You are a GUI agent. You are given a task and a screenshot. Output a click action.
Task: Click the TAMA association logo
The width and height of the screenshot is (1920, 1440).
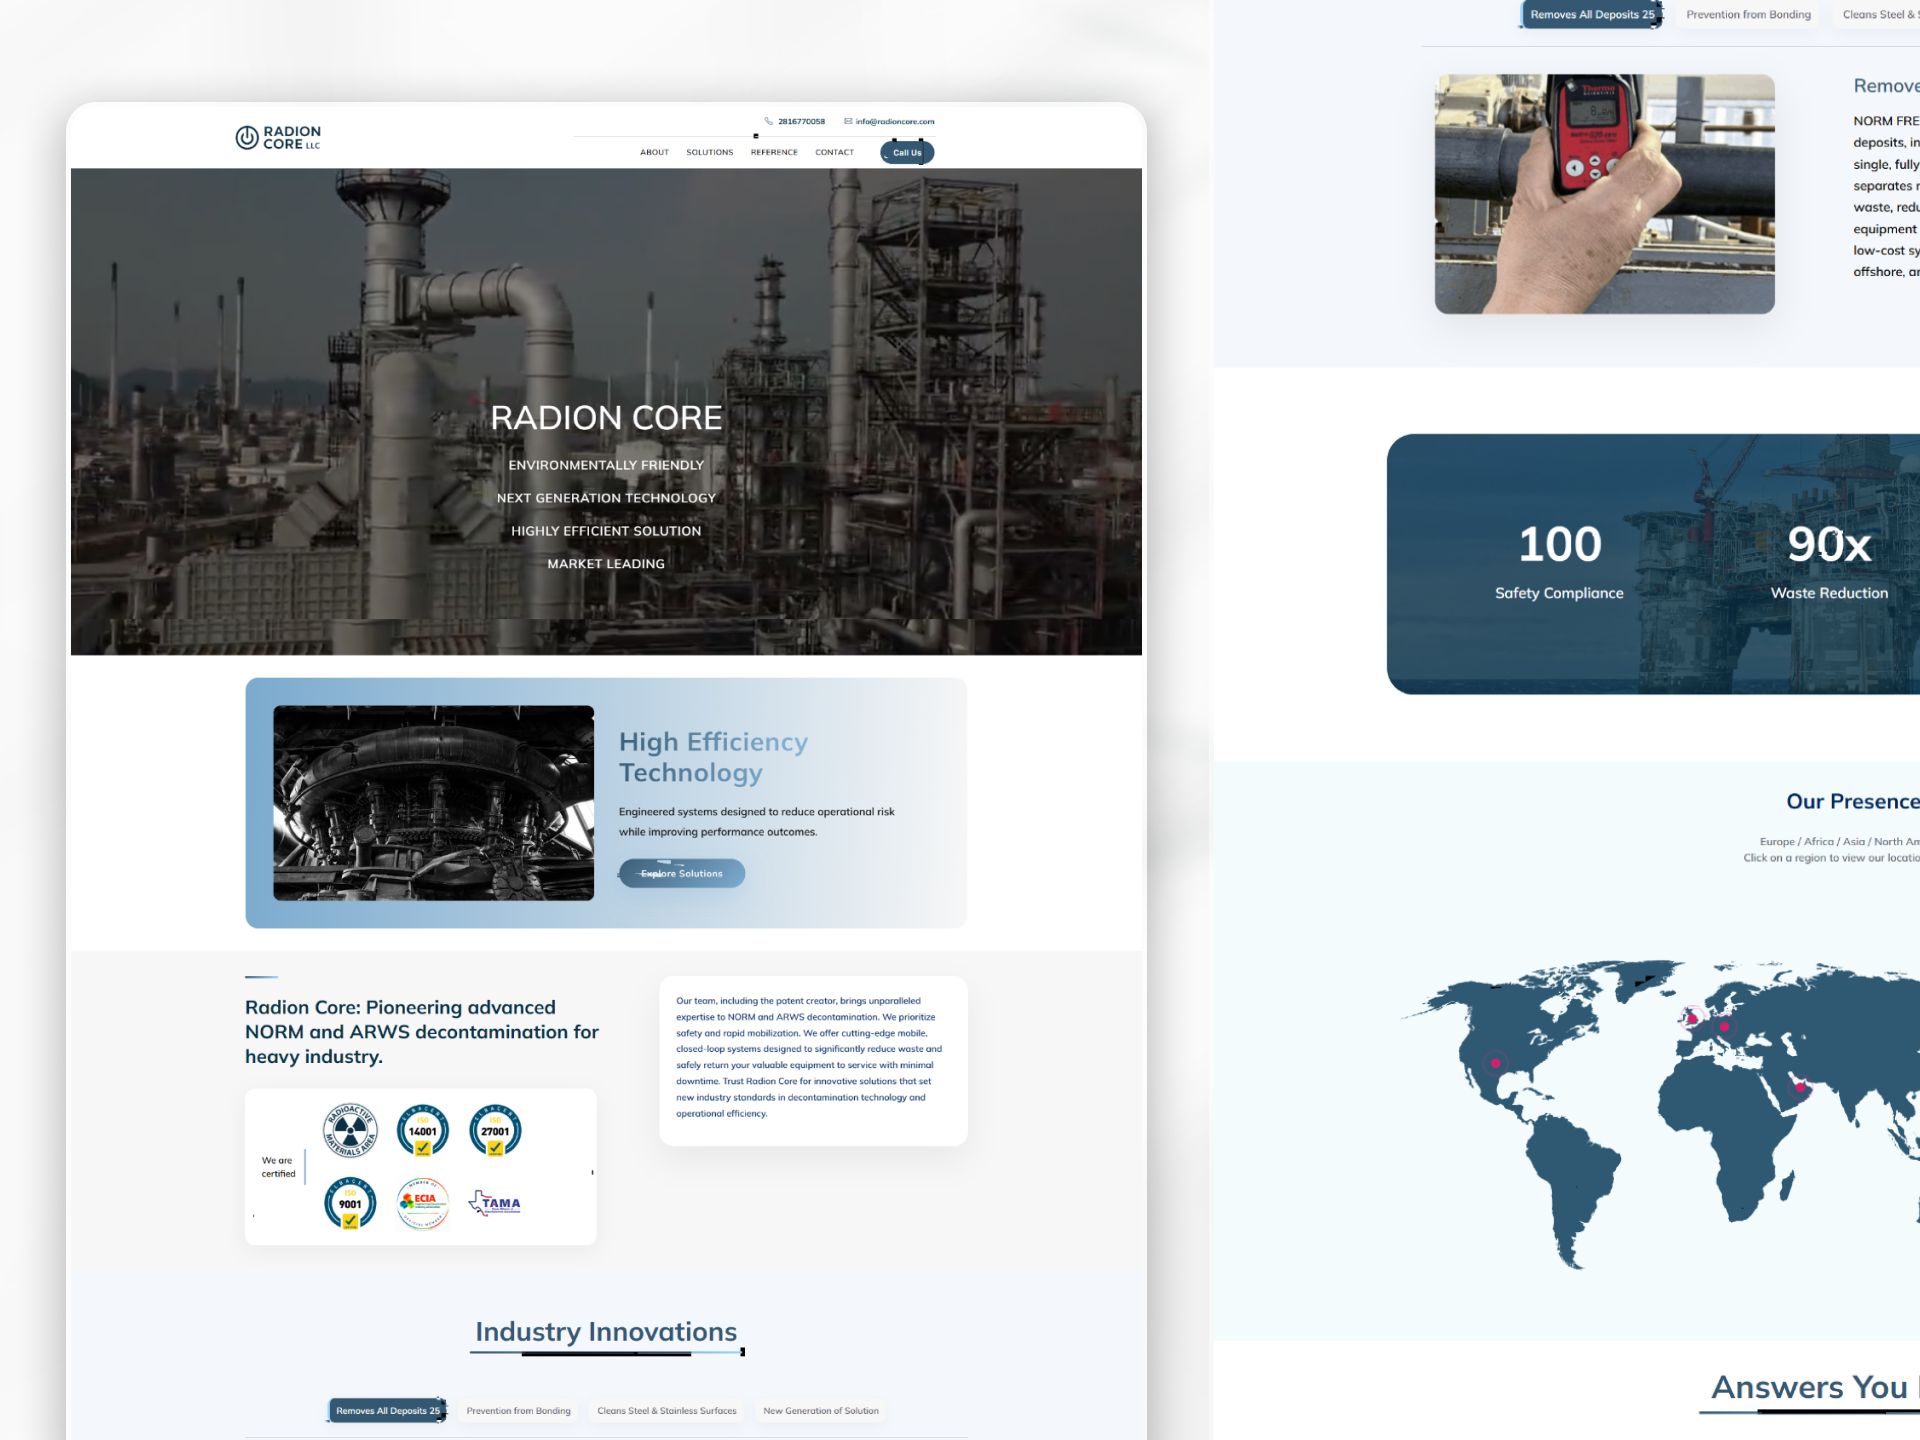[495, 1203]
